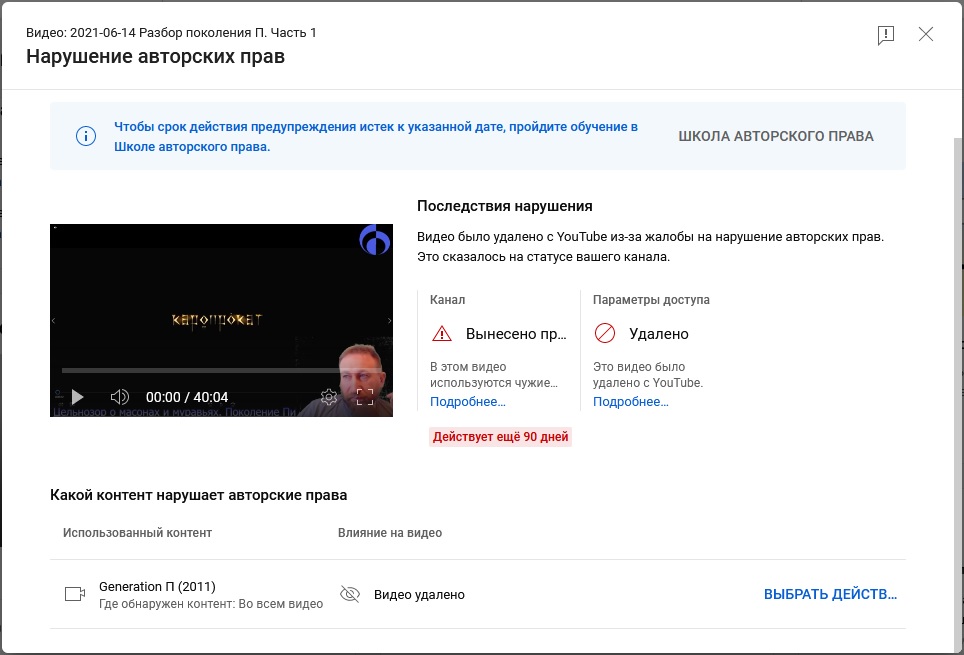
Task: Click the video name line in dialog header
Action: (x=171, y=33)
